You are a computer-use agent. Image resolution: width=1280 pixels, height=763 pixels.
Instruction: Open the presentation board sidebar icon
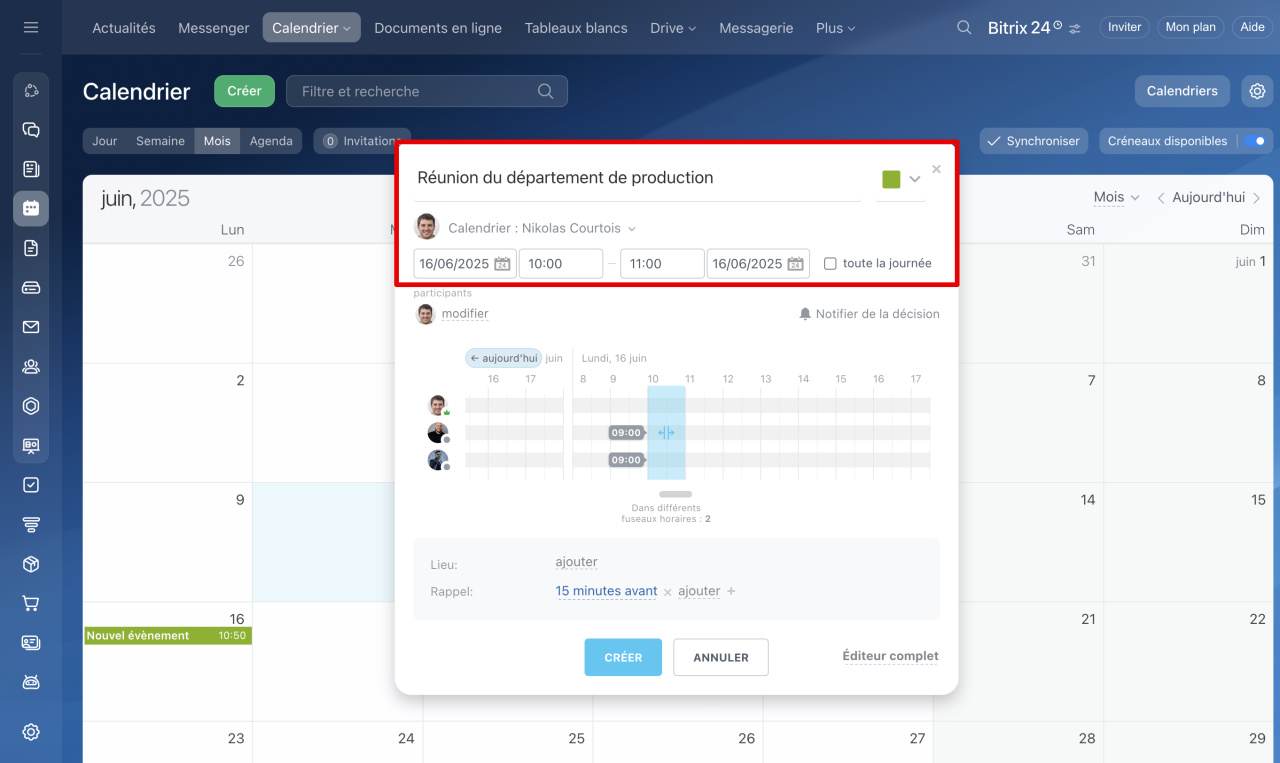[x=31, y=445]
